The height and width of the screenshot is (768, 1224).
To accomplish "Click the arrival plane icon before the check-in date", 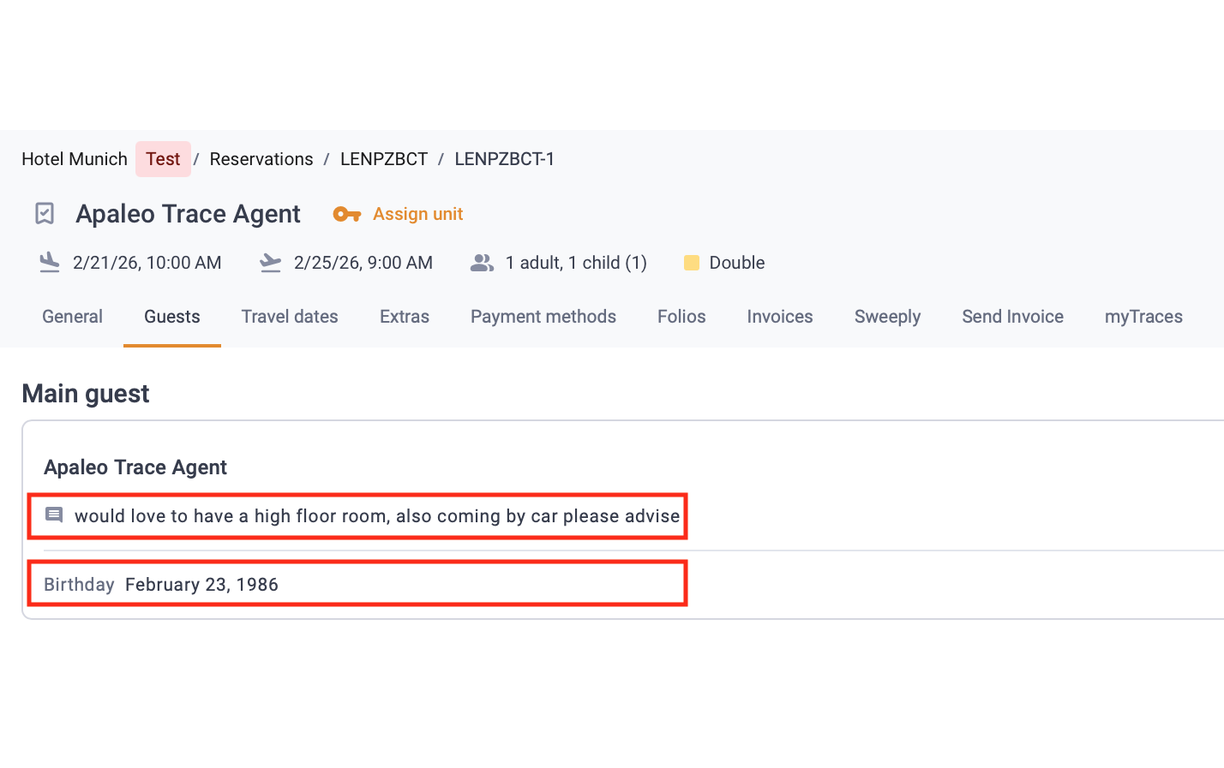I will 49,262.
